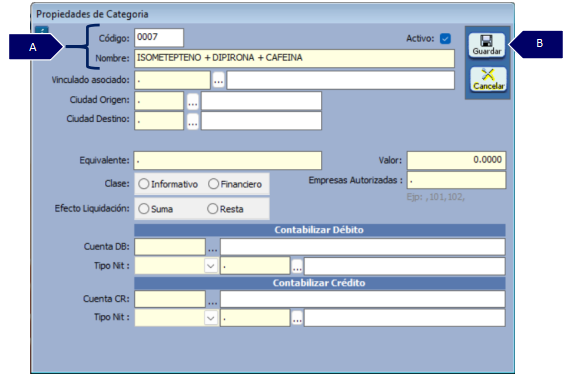This screenshot has width=581, height=376.
Task: Open Crédito Tipo Nit lookup ellipsis button
Action: [x=297, y=318]
